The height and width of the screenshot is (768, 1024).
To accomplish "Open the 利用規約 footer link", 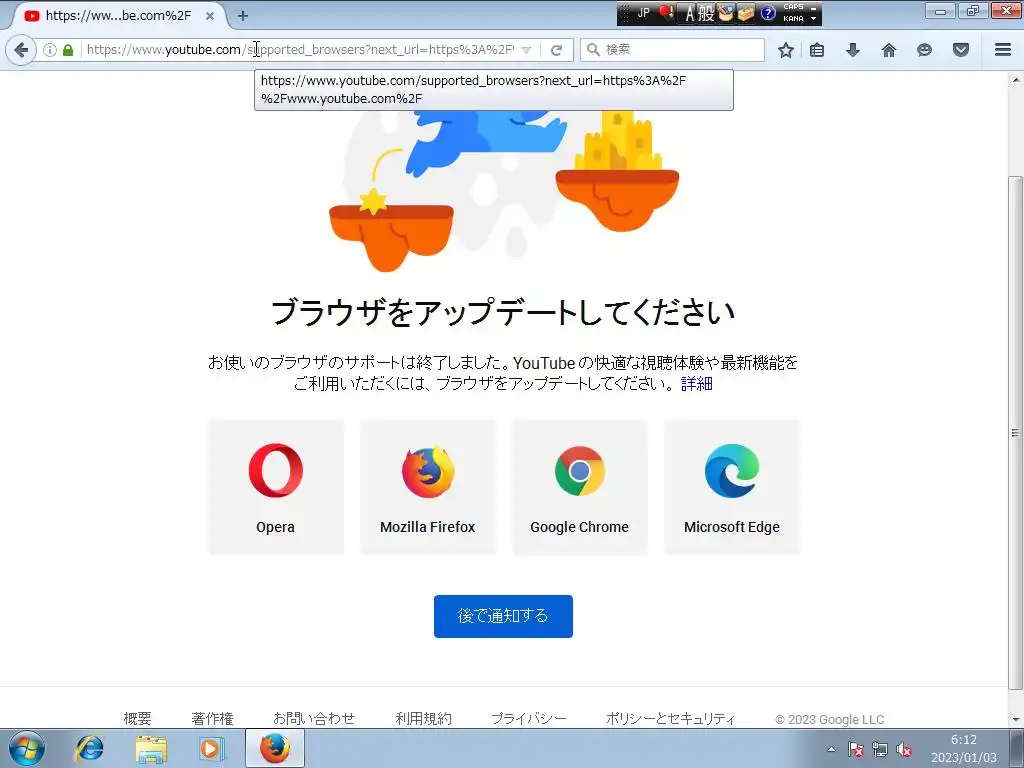I will pyautogui.click(x=423, y=718).
